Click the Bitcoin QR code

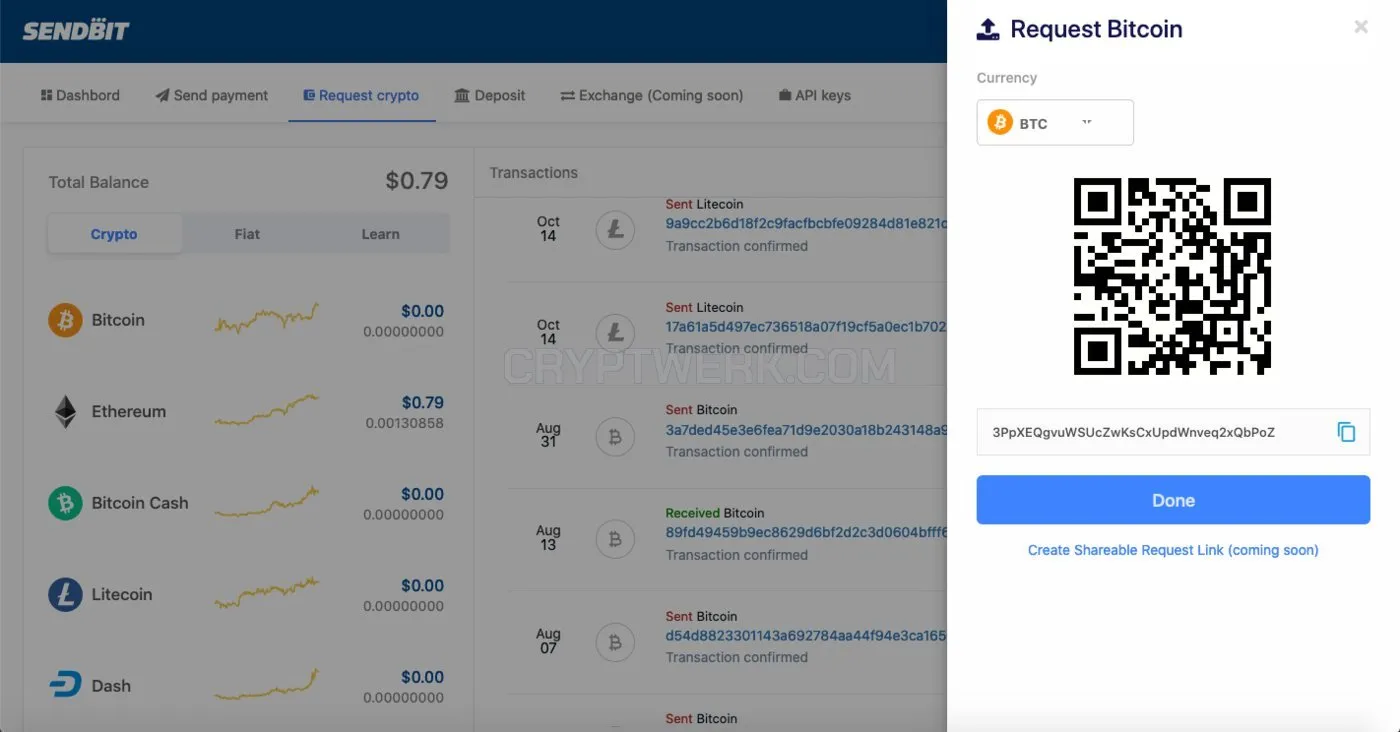pos(1172,277)
